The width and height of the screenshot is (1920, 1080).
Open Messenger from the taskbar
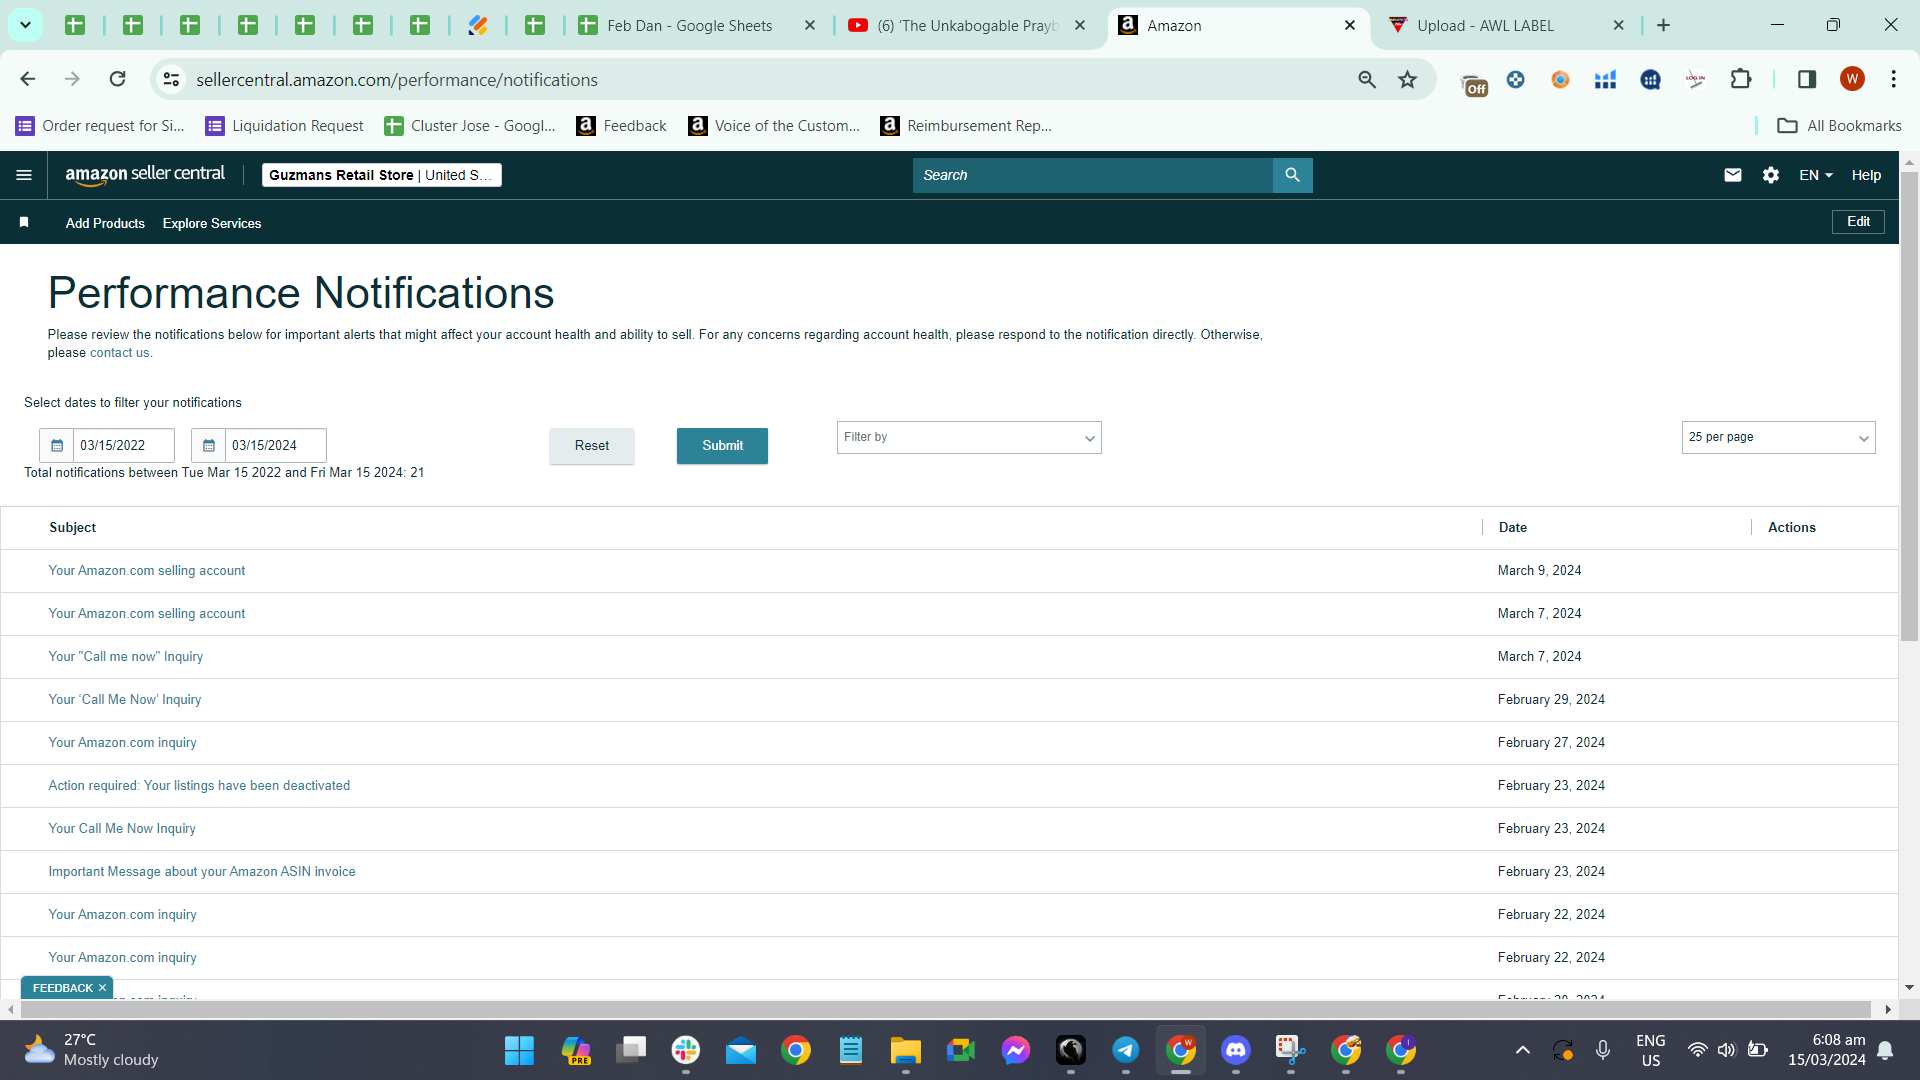point(1016,1051)
